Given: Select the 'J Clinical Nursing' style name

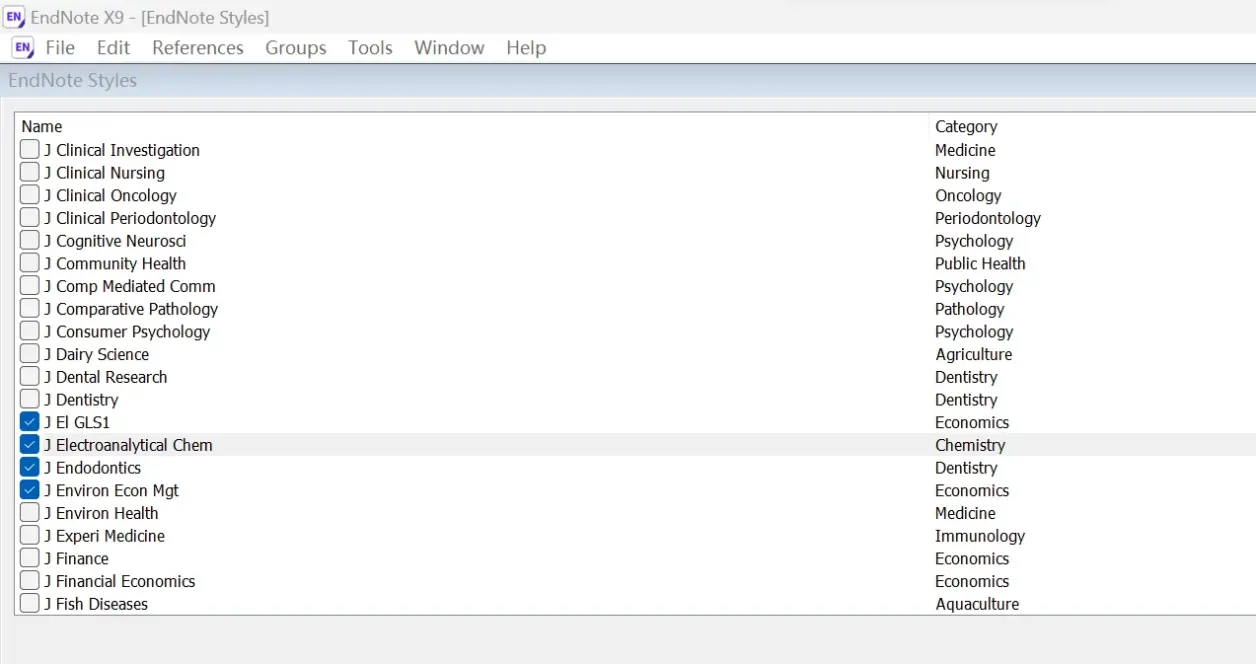Looking at the screenshot, I should pyautogui.click(x=105, y=173).
